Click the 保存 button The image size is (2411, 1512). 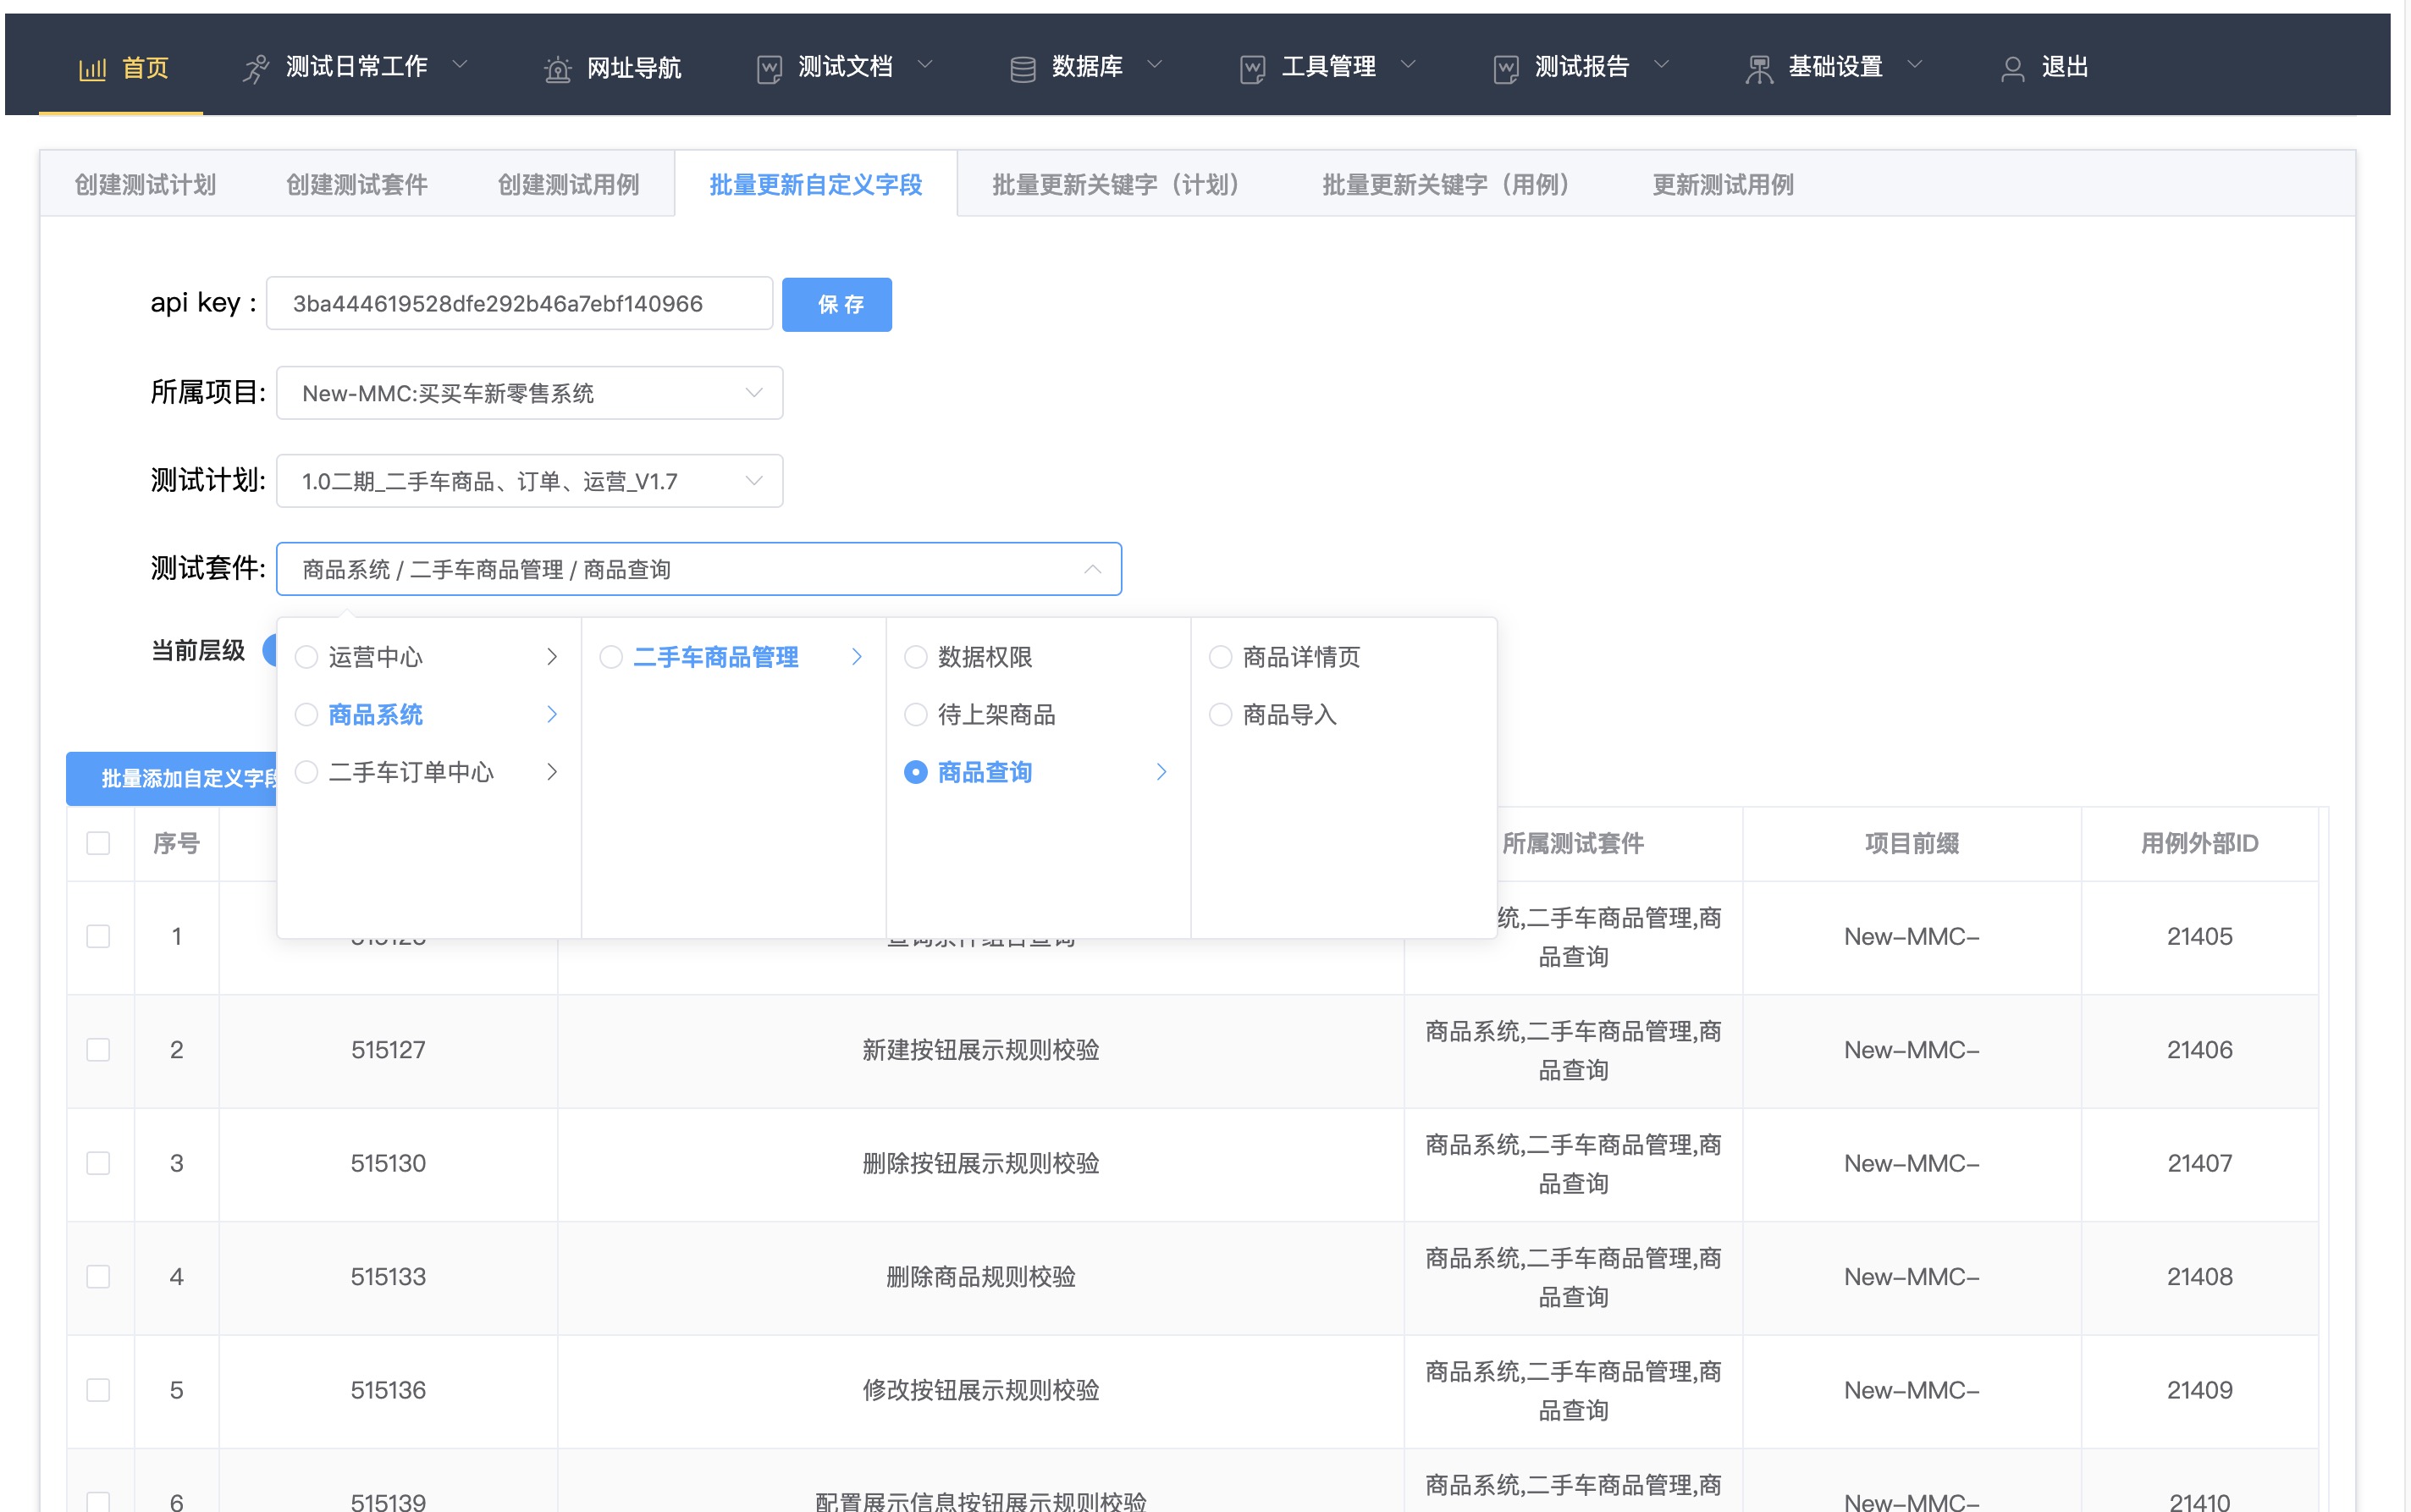(x=837, y=304)
